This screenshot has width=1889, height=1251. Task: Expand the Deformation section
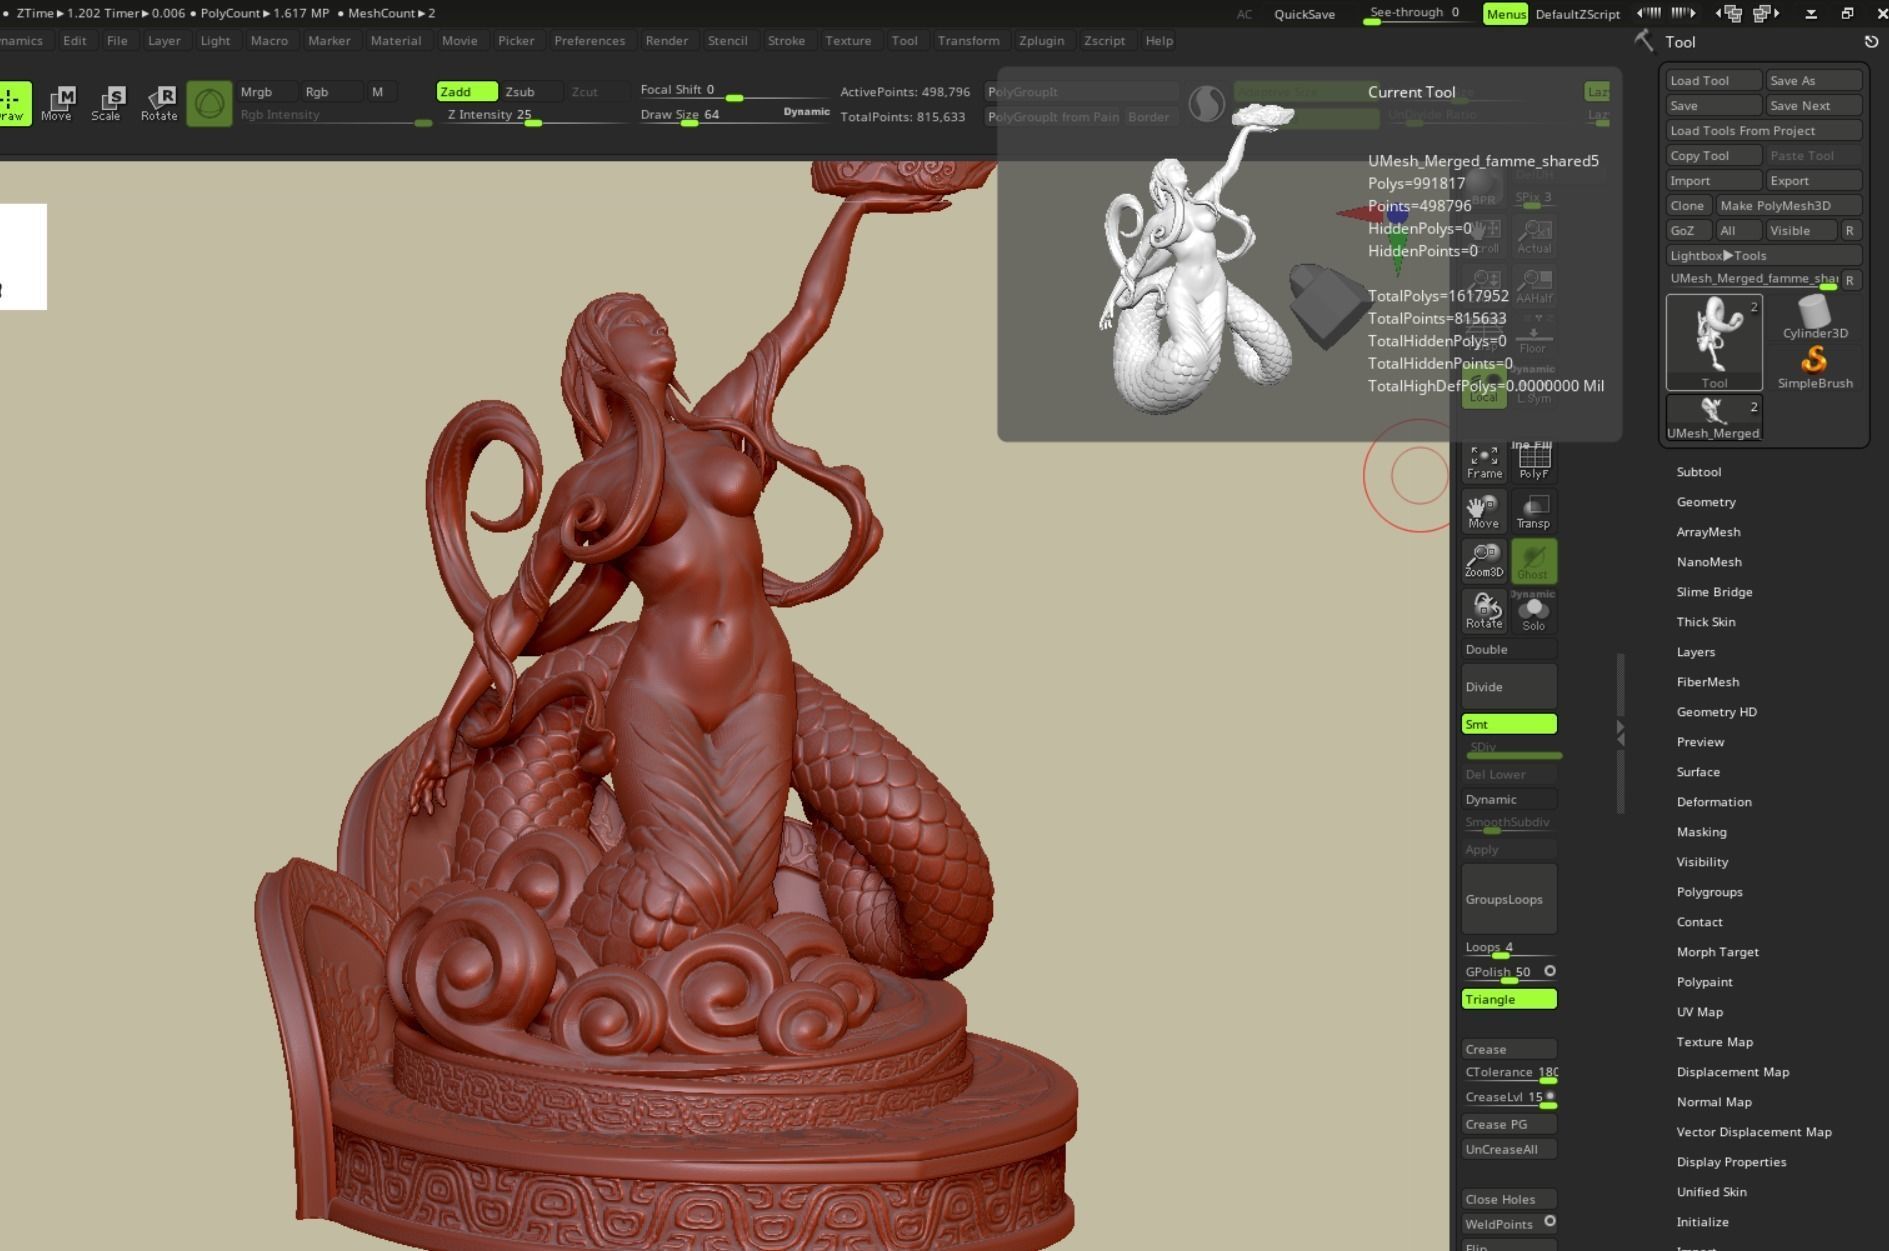pos(1713,802)
